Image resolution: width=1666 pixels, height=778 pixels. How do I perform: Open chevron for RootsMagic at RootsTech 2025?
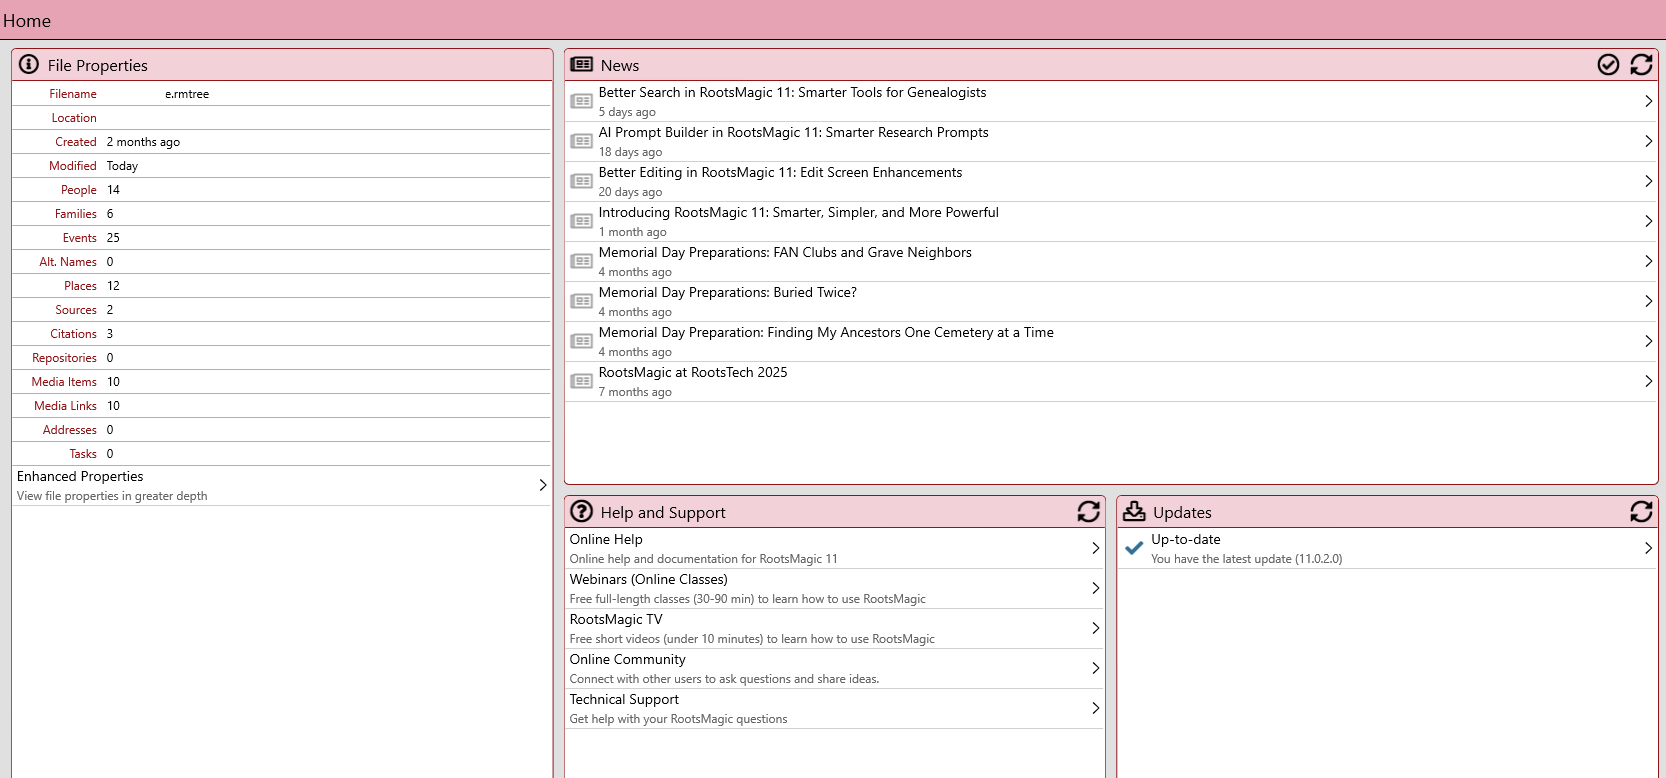[1648, 381]
